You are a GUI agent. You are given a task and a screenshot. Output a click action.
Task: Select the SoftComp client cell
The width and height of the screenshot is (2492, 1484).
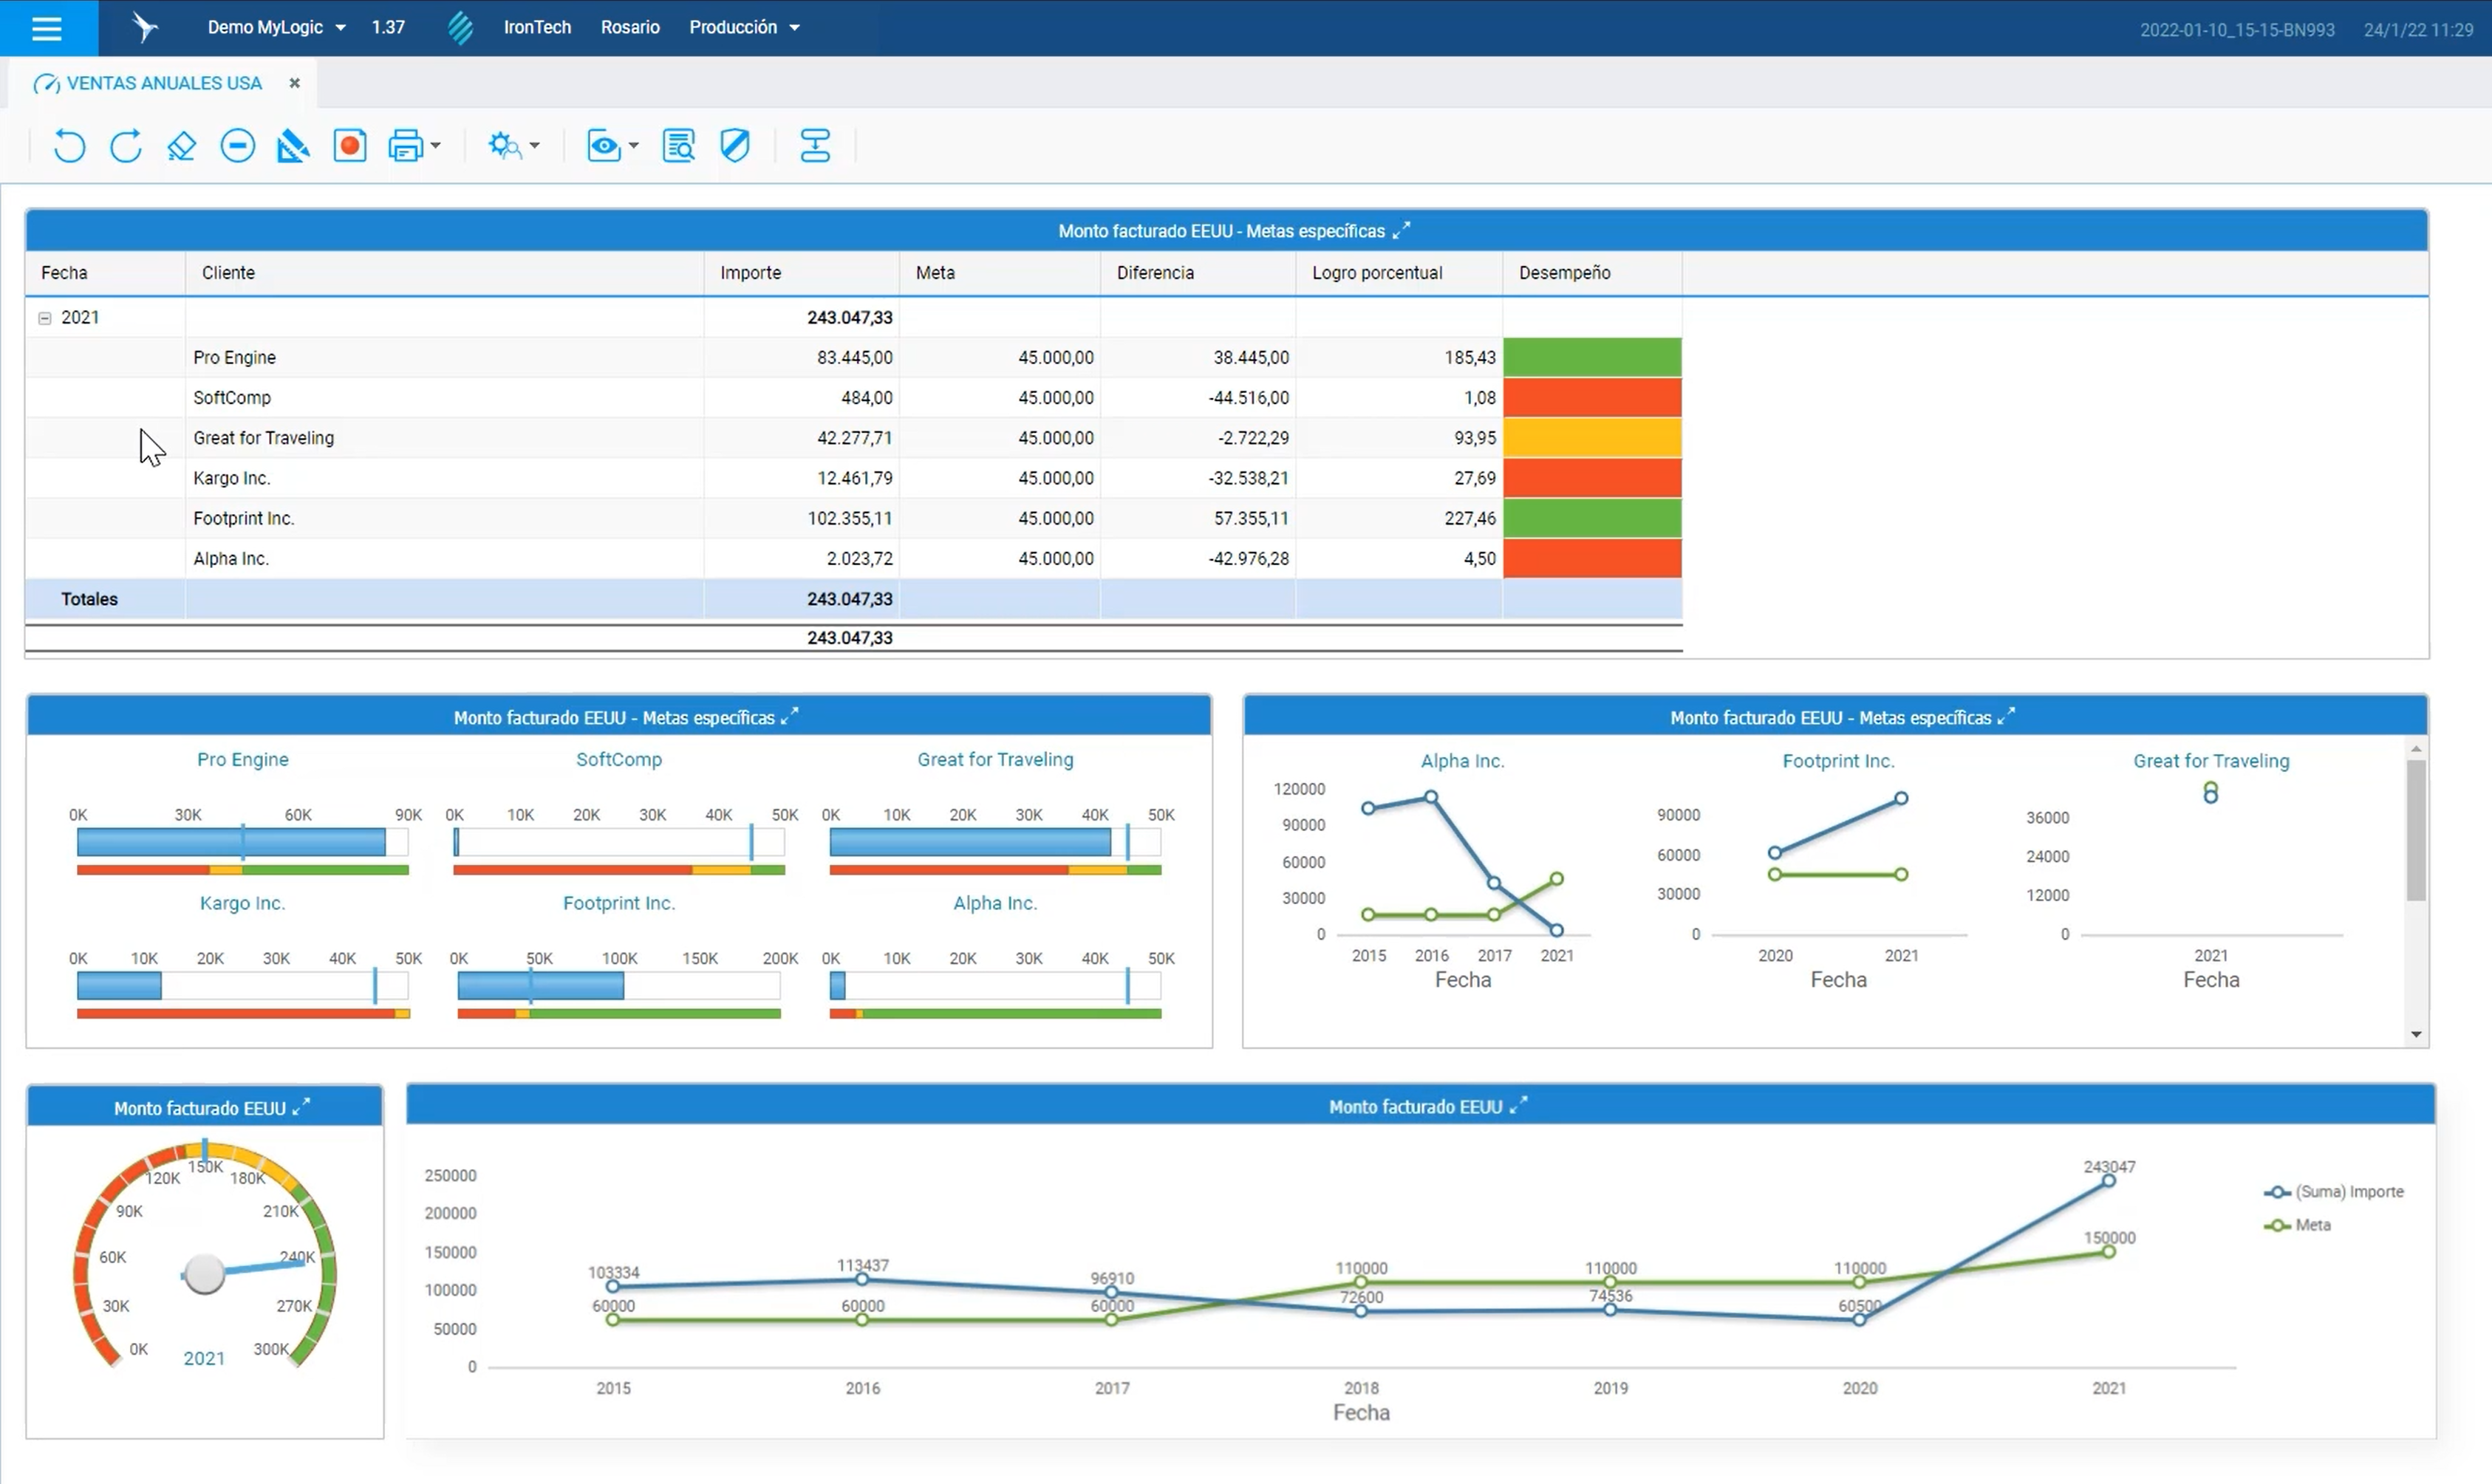[x=445, y=398]
